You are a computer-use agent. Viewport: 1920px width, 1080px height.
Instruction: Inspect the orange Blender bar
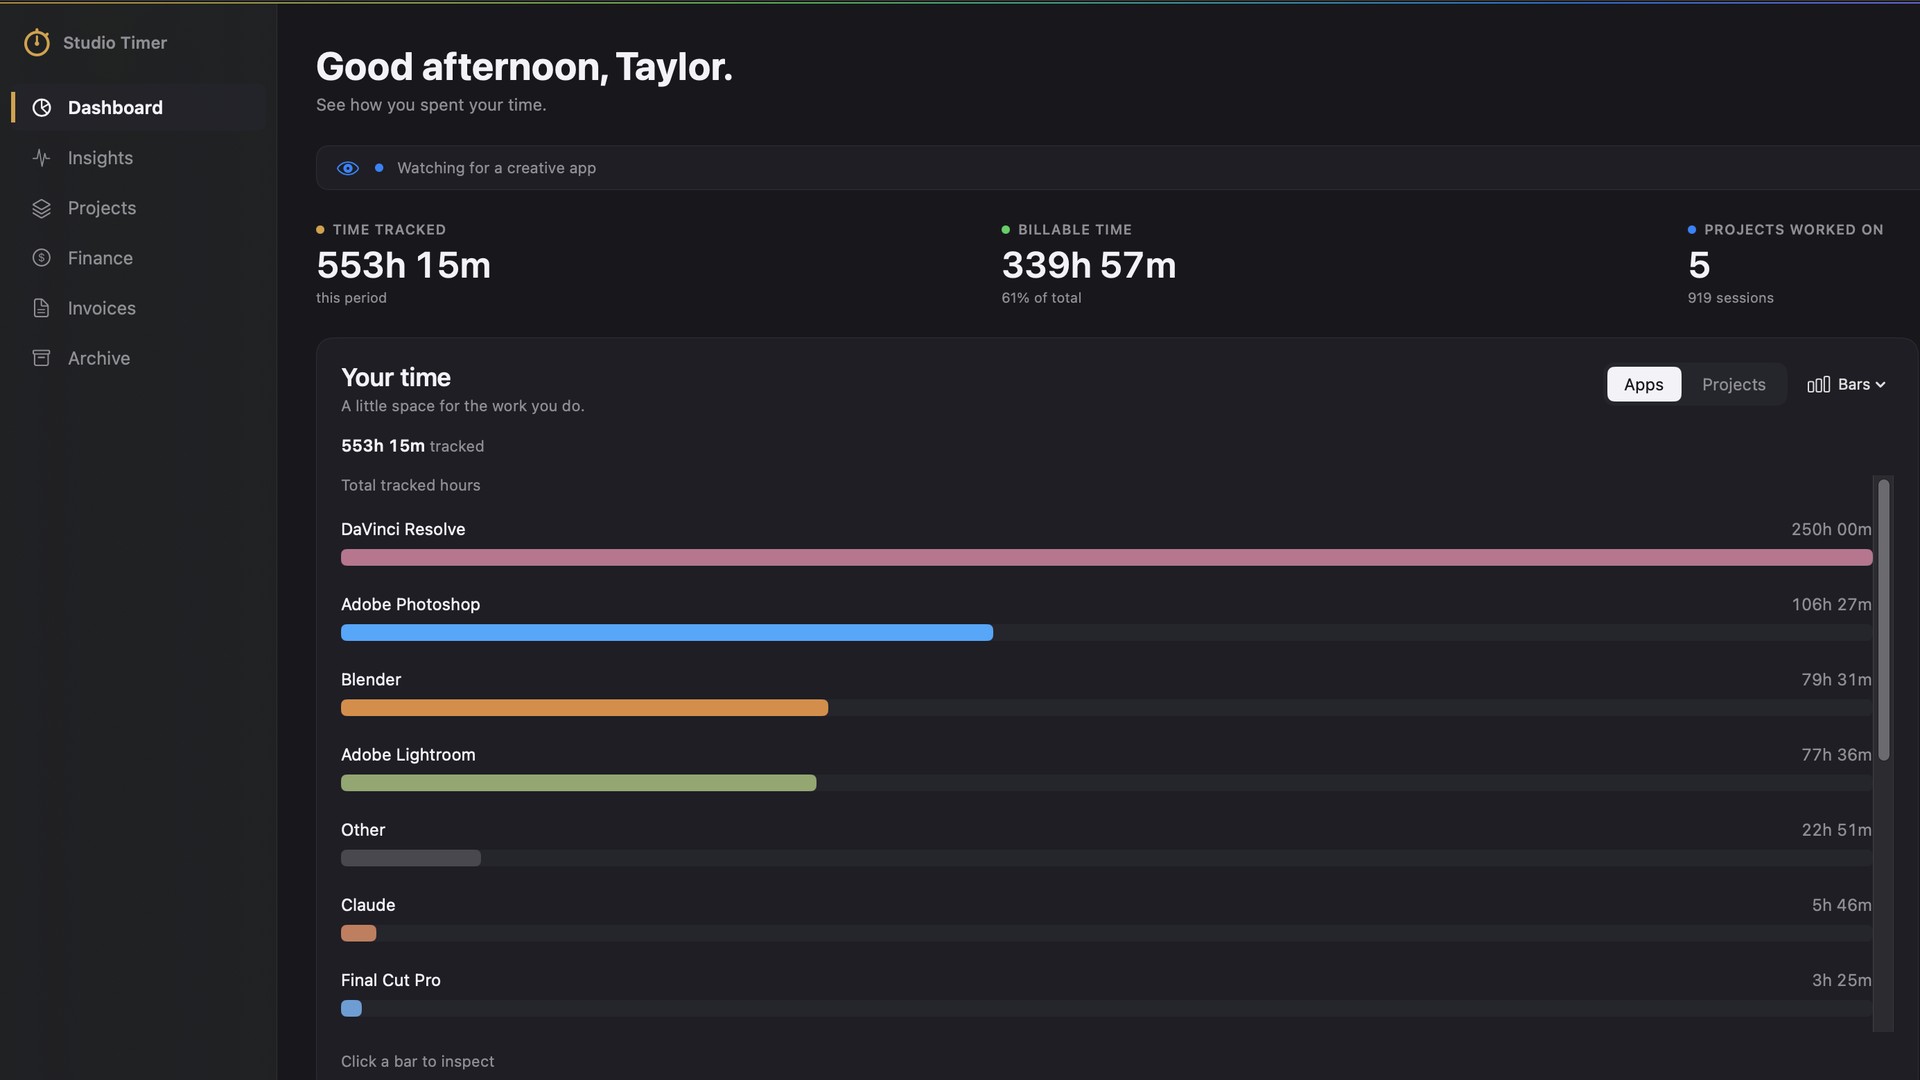584,708
